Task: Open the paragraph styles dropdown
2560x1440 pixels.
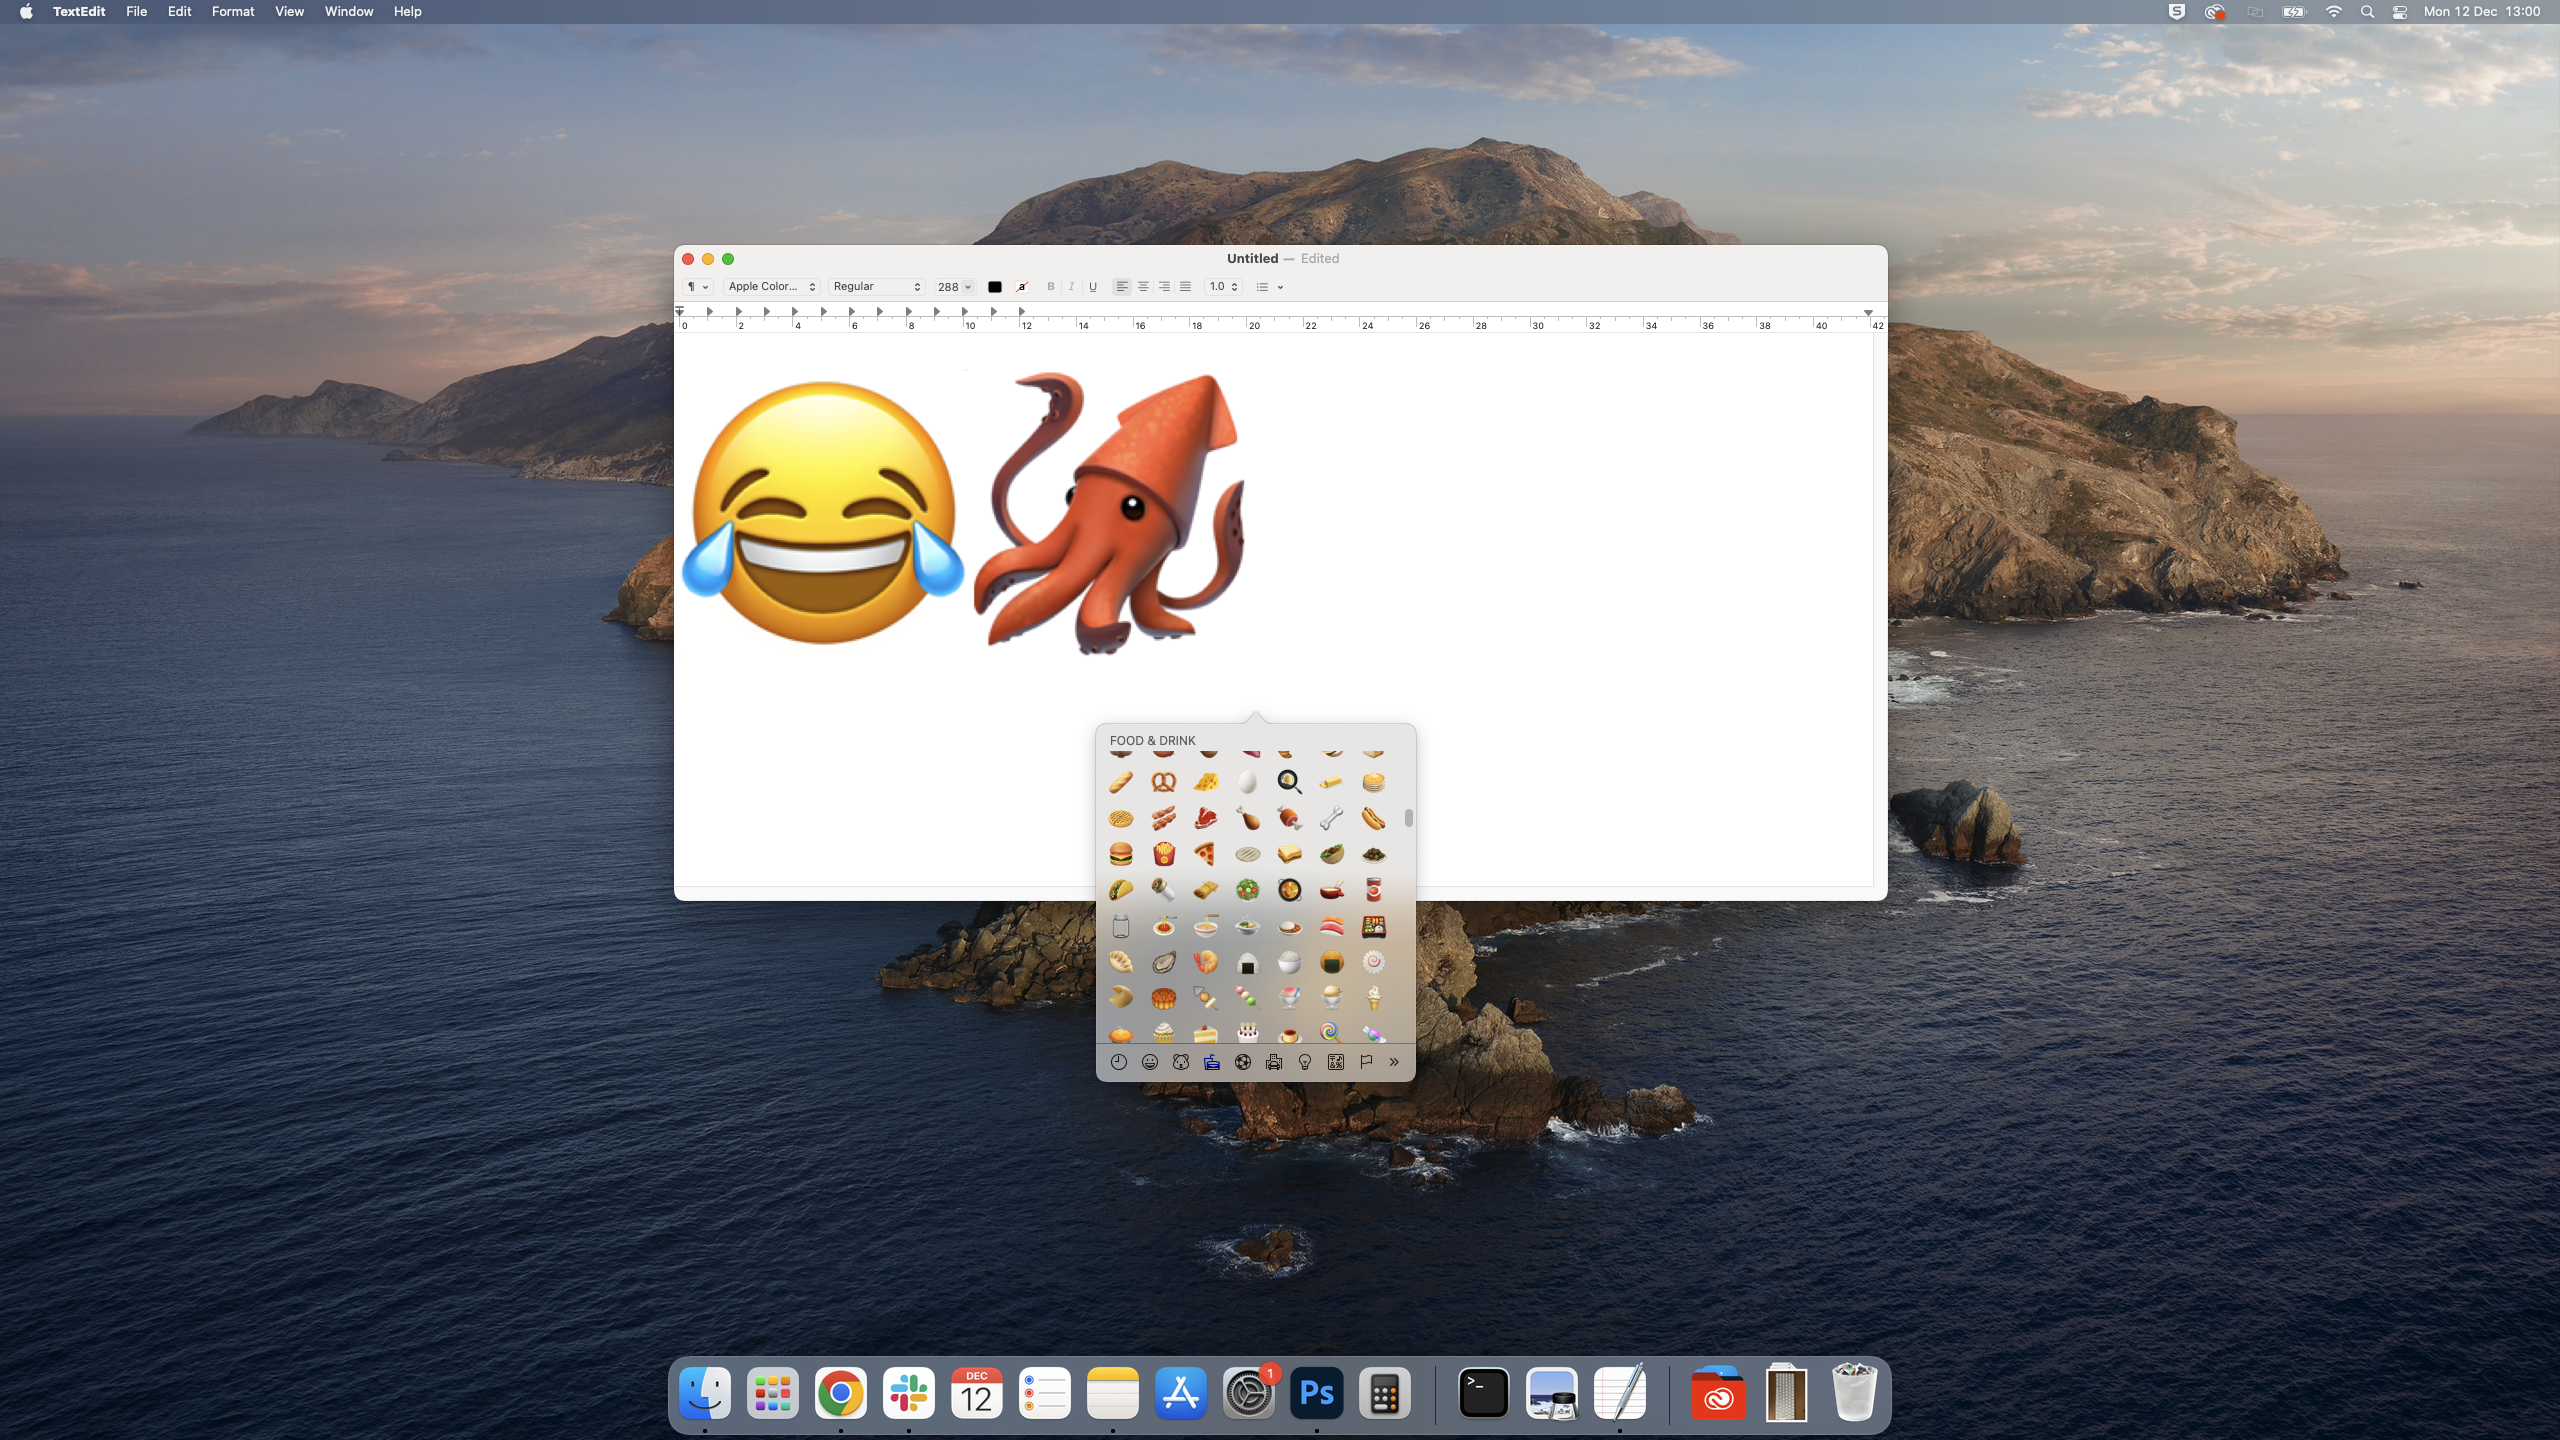Action: click(697, 287)
